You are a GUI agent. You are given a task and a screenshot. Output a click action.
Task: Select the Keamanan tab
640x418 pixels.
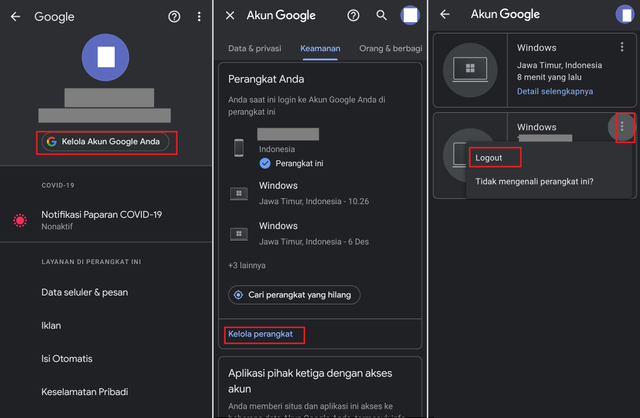(x=320, y=49)
